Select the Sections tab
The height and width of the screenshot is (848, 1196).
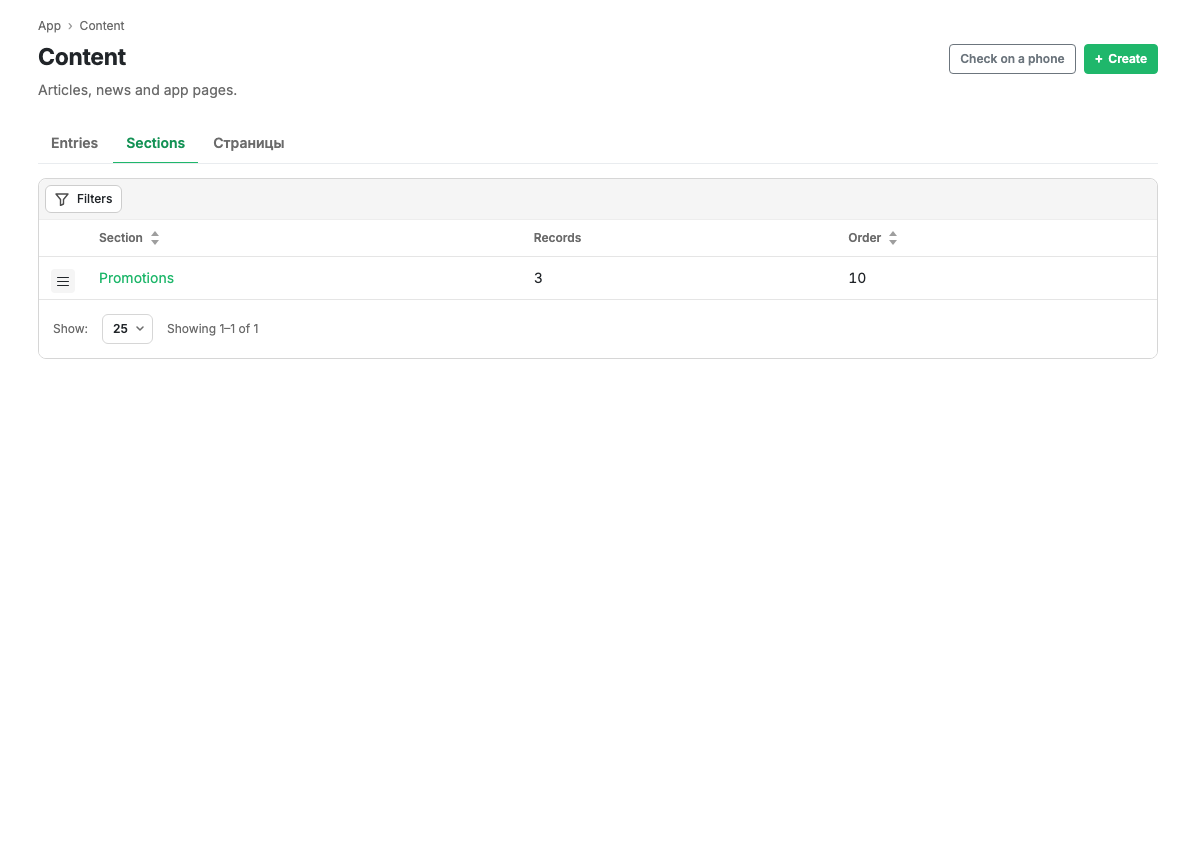156,143
